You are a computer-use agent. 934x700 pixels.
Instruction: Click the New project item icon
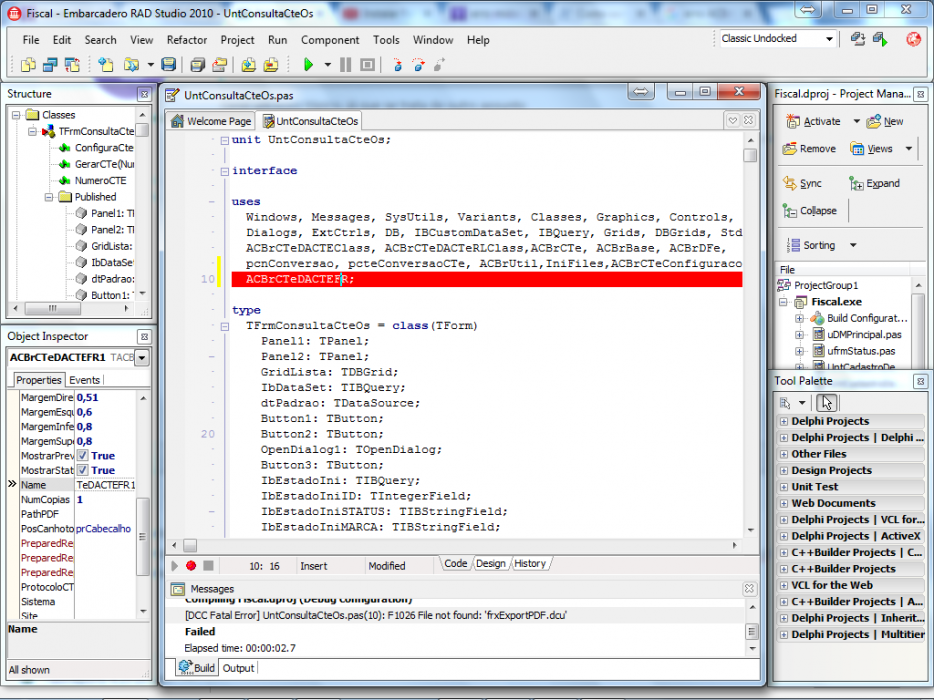point(885,122)
